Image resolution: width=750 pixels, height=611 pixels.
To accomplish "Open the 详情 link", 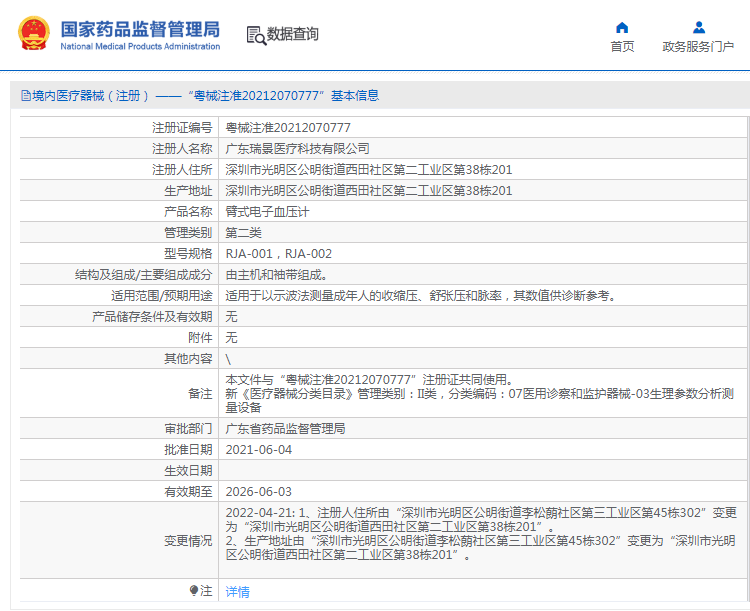I will 237,592.
